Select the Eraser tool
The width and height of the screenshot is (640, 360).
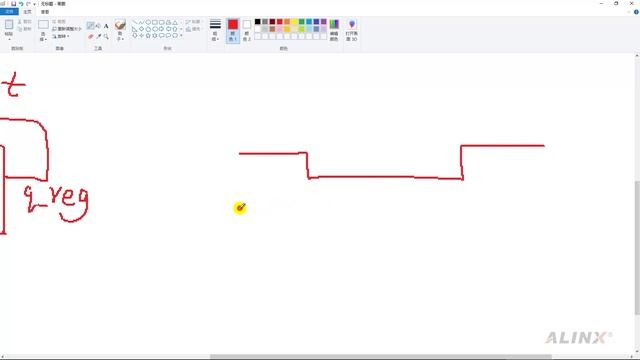tap(91, 36)
